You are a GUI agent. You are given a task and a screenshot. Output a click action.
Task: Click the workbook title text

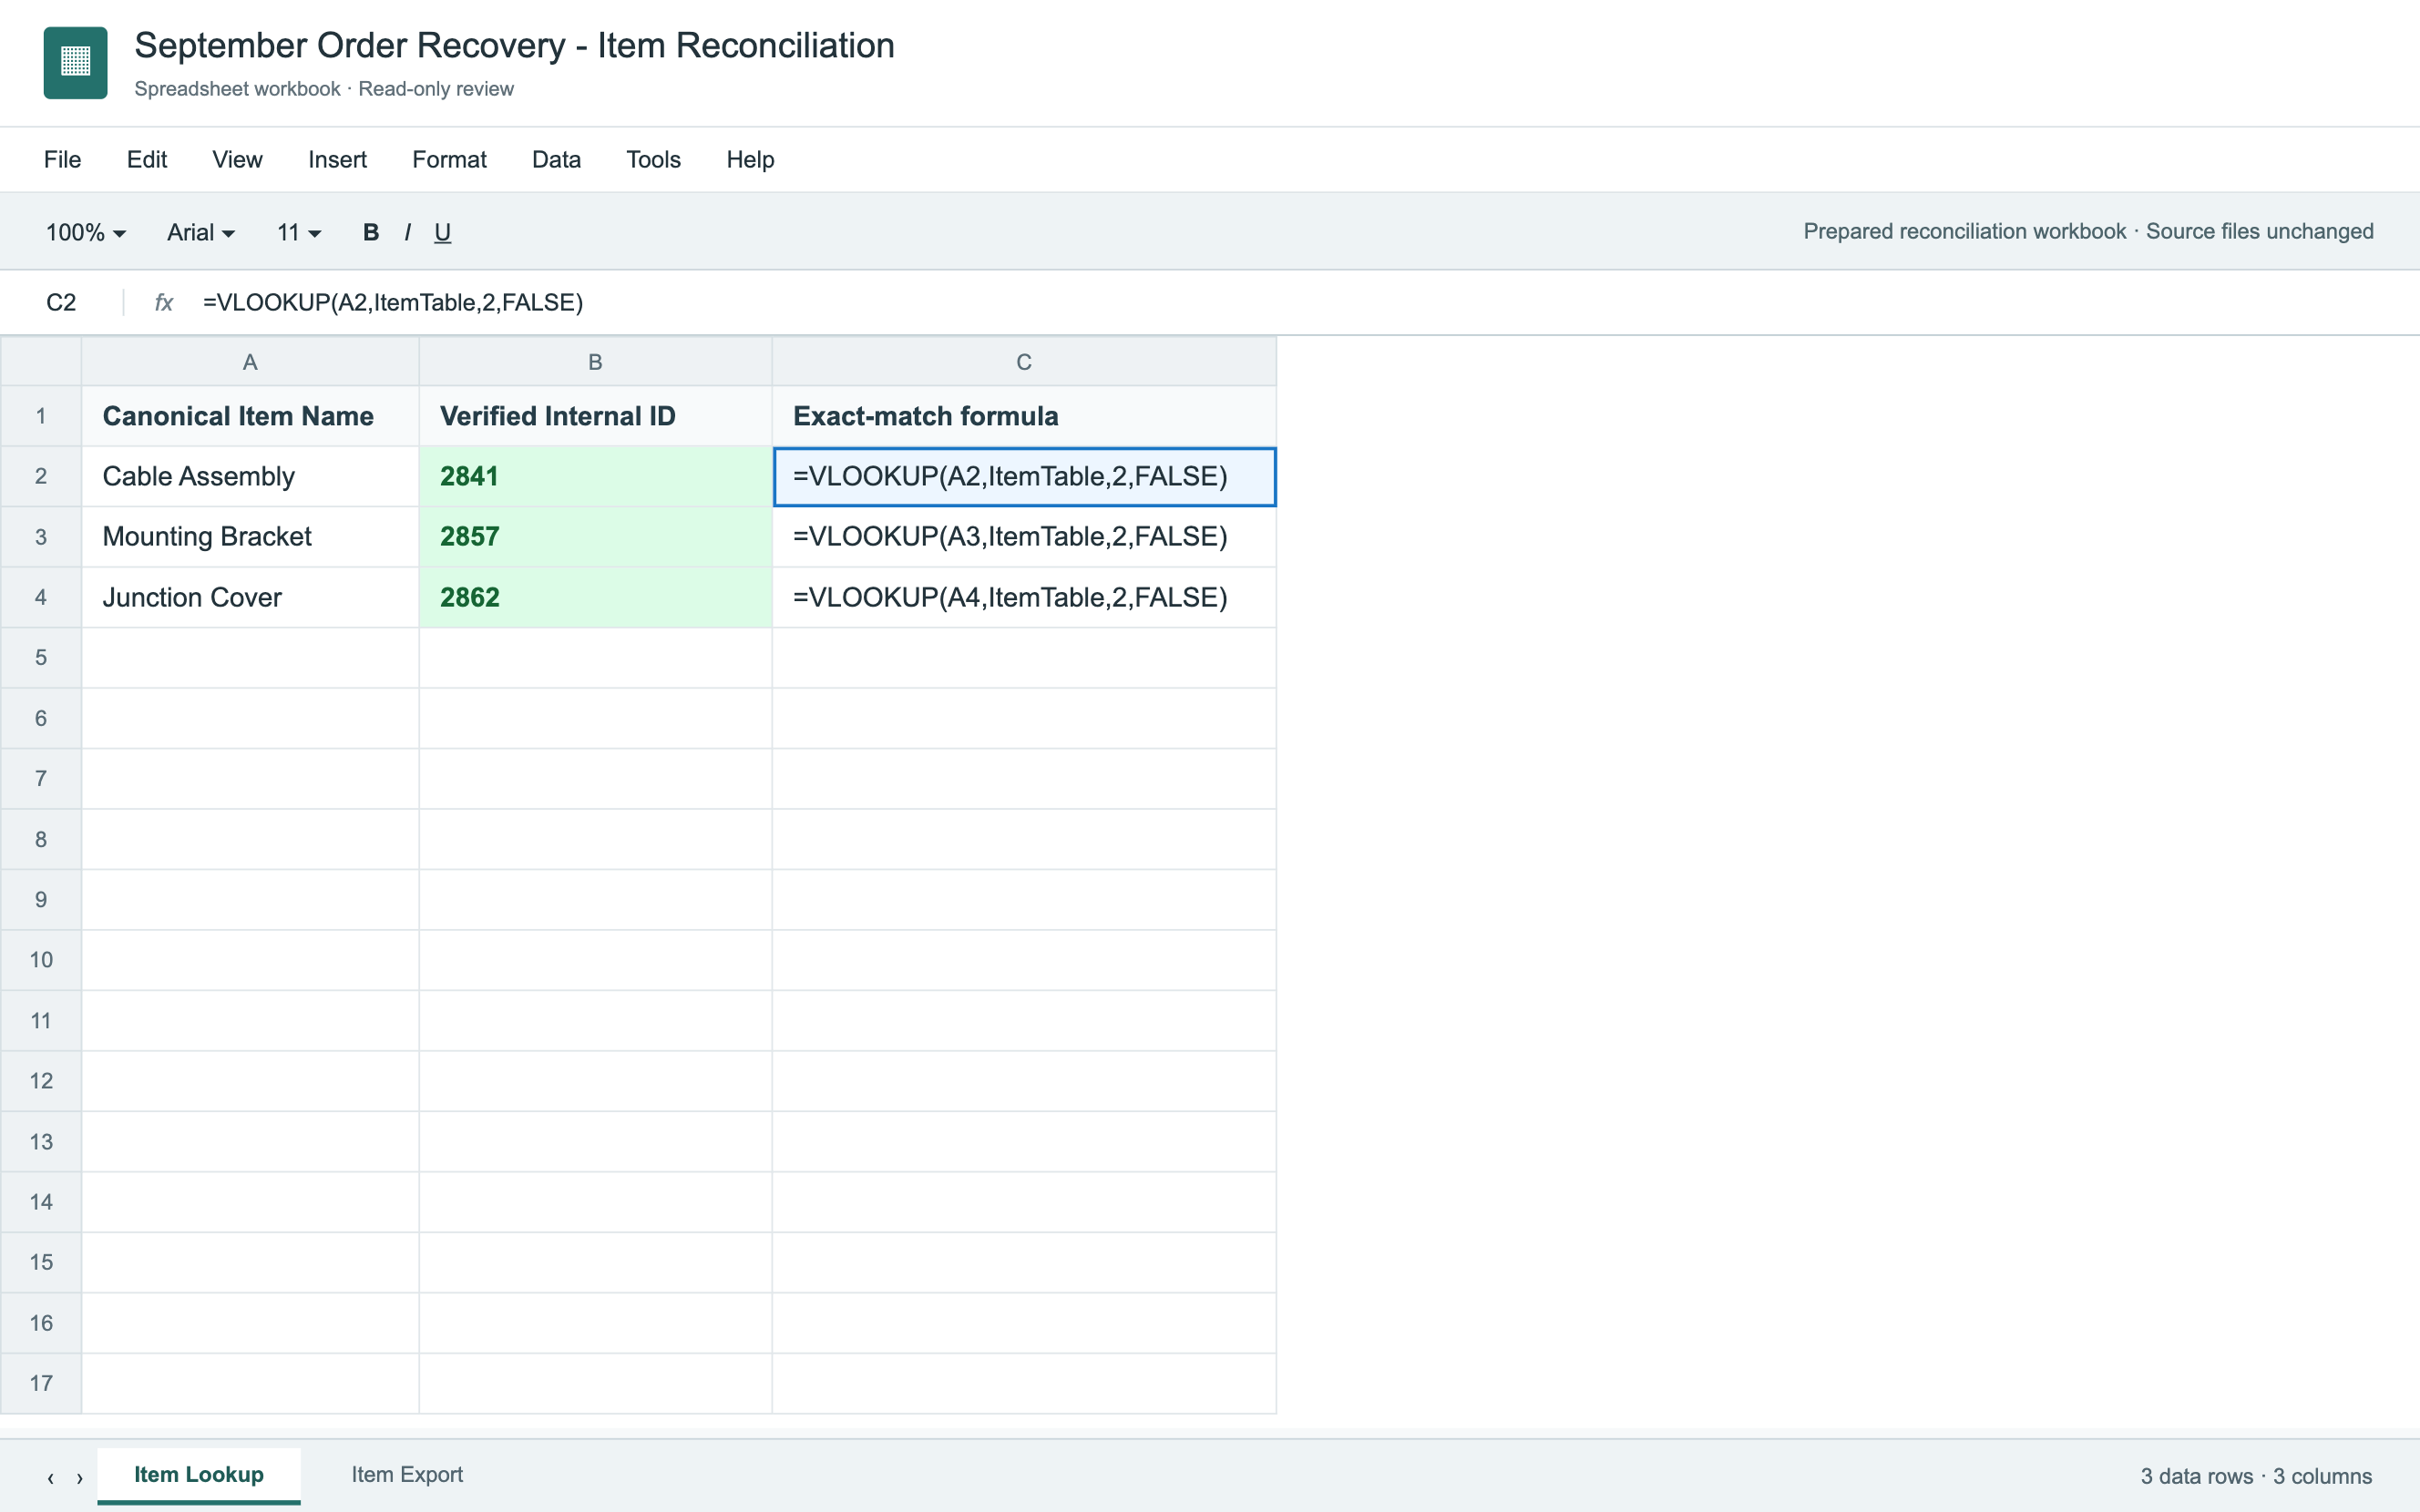pyautogui.click(x=514, y=46)
